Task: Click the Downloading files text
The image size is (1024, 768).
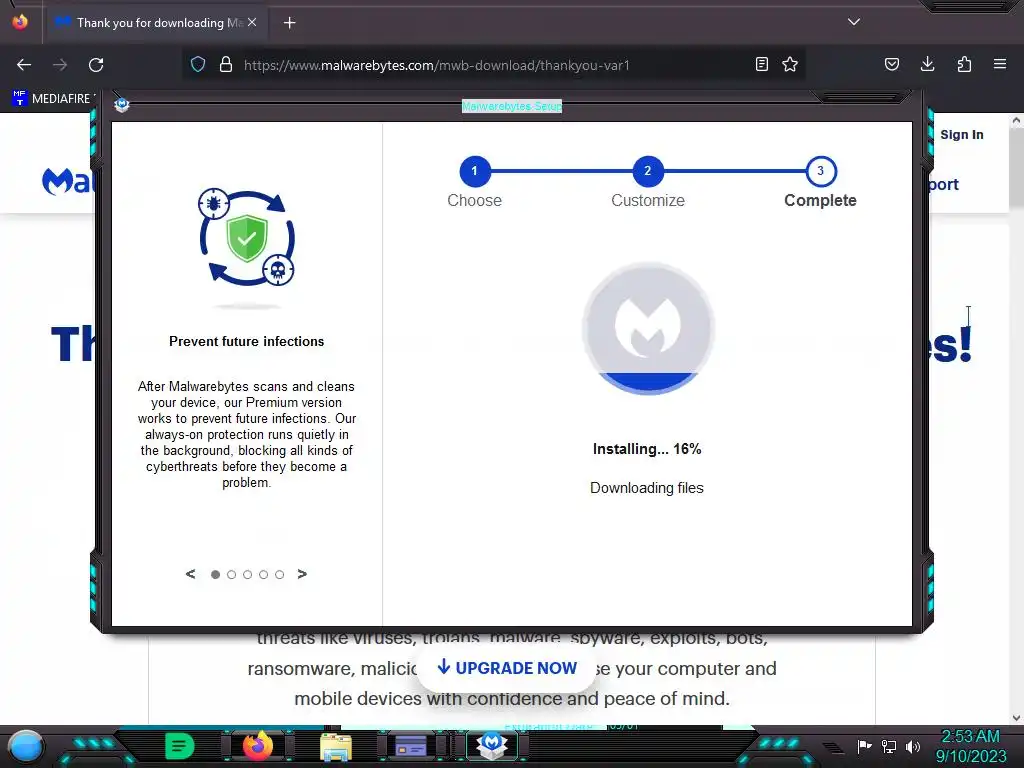Action: [x=647, y=488]
